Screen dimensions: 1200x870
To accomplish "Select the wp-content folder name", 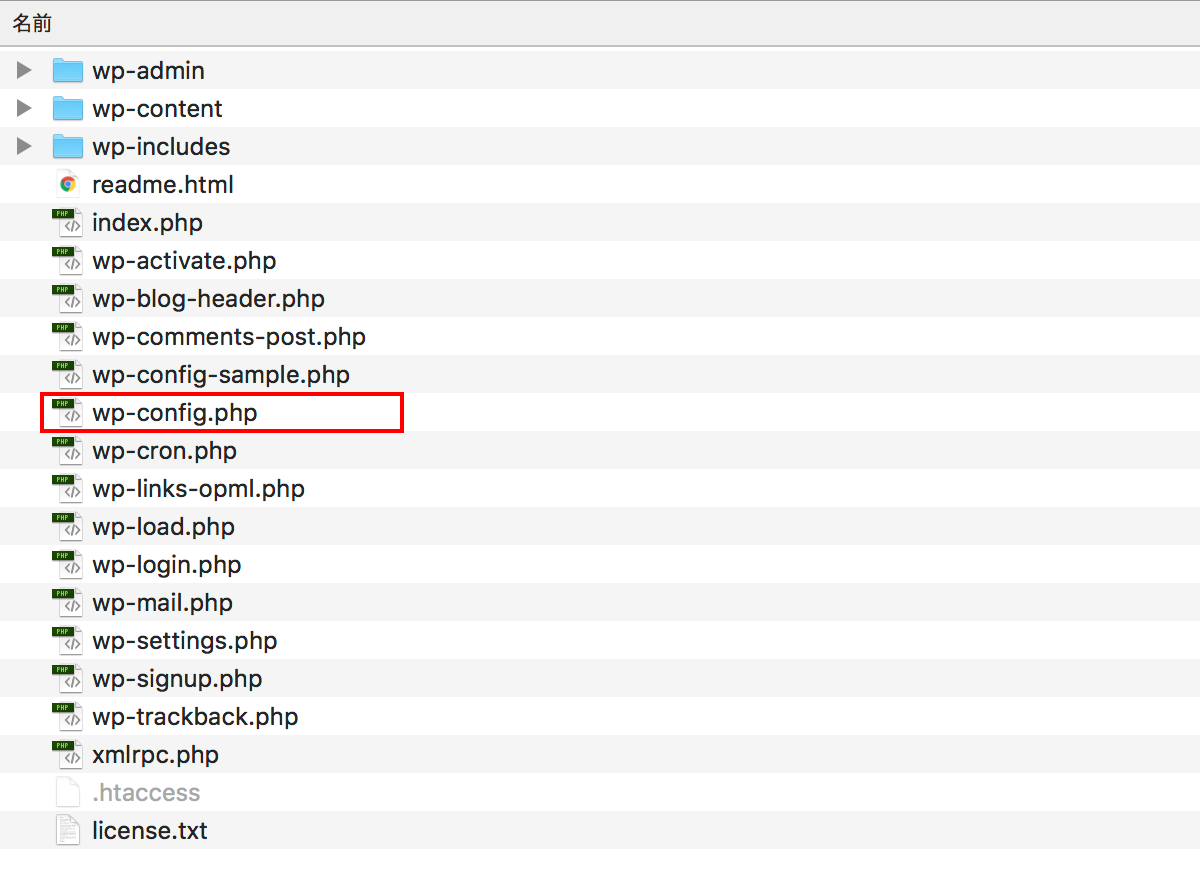I will (157, 109).
